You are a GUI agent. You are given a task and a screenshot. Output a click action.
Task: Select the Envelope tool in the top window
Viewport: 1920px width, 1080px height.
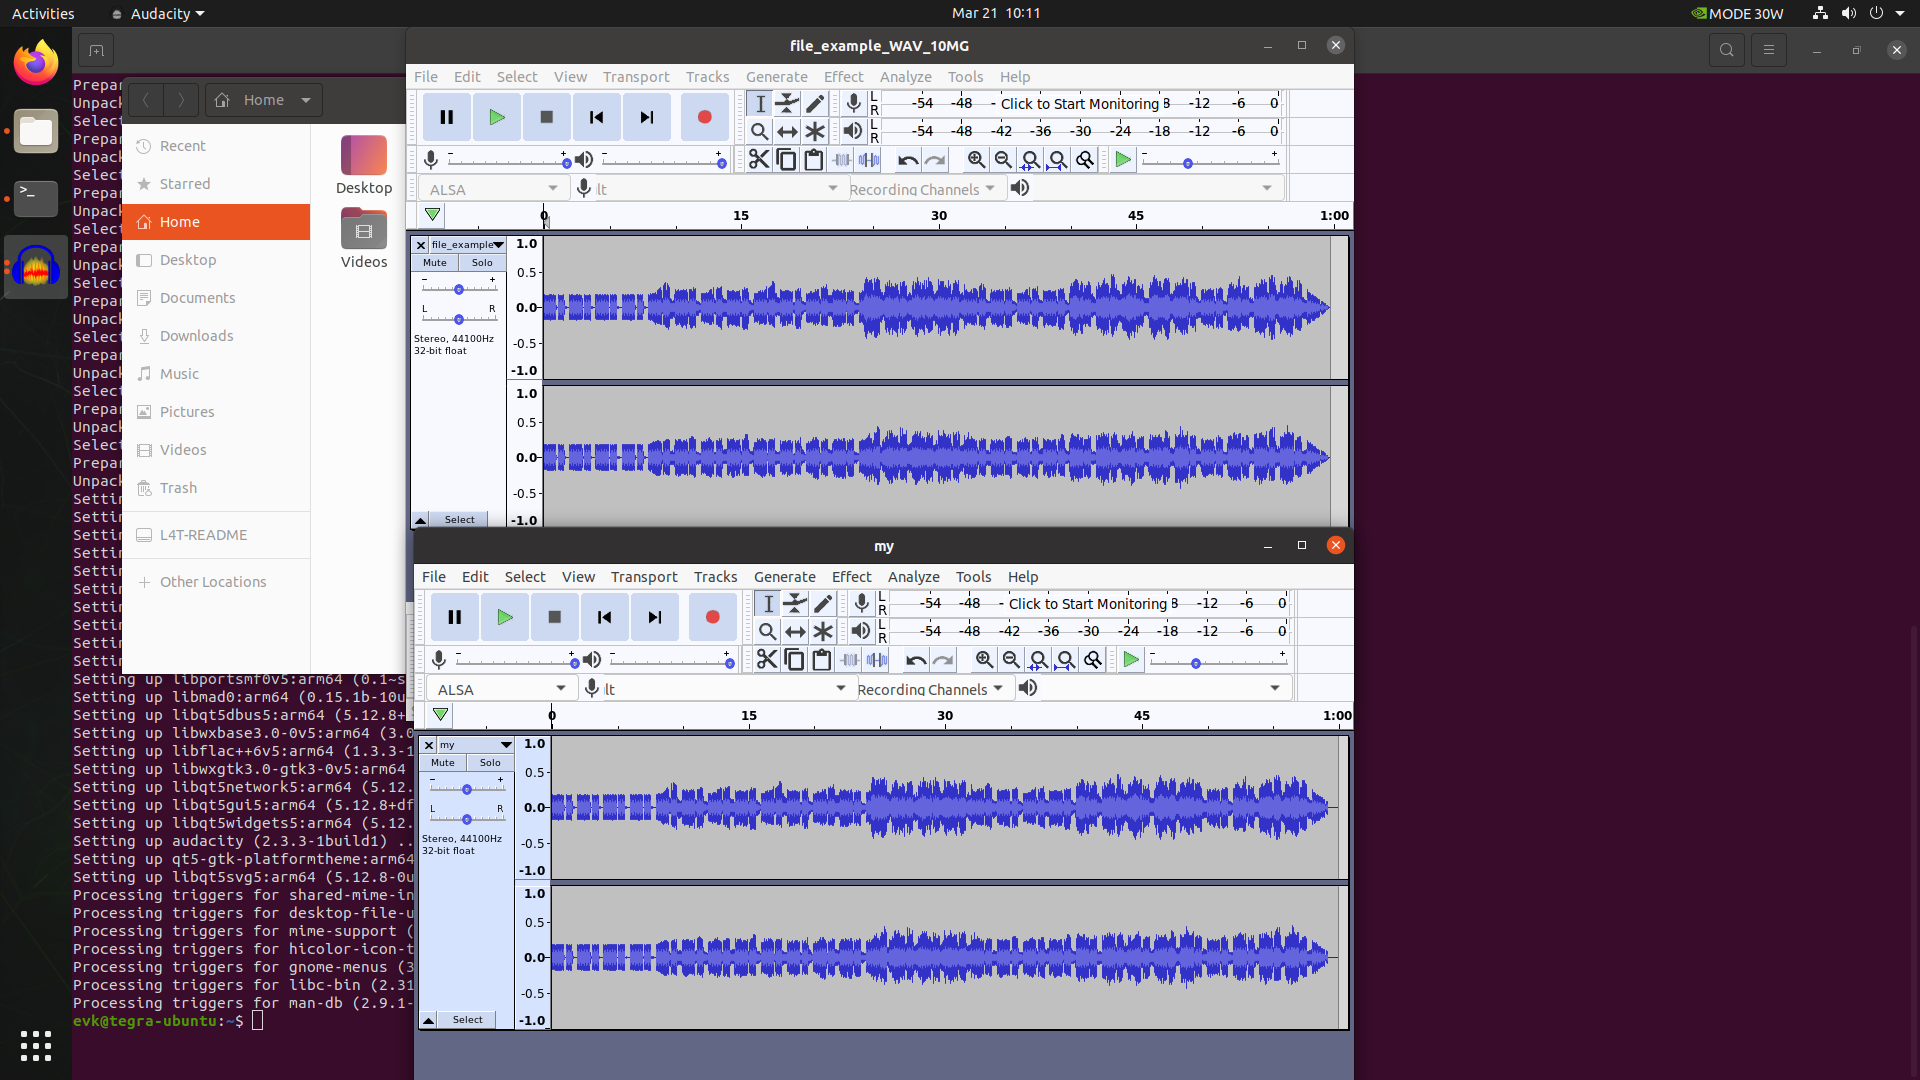787,104
